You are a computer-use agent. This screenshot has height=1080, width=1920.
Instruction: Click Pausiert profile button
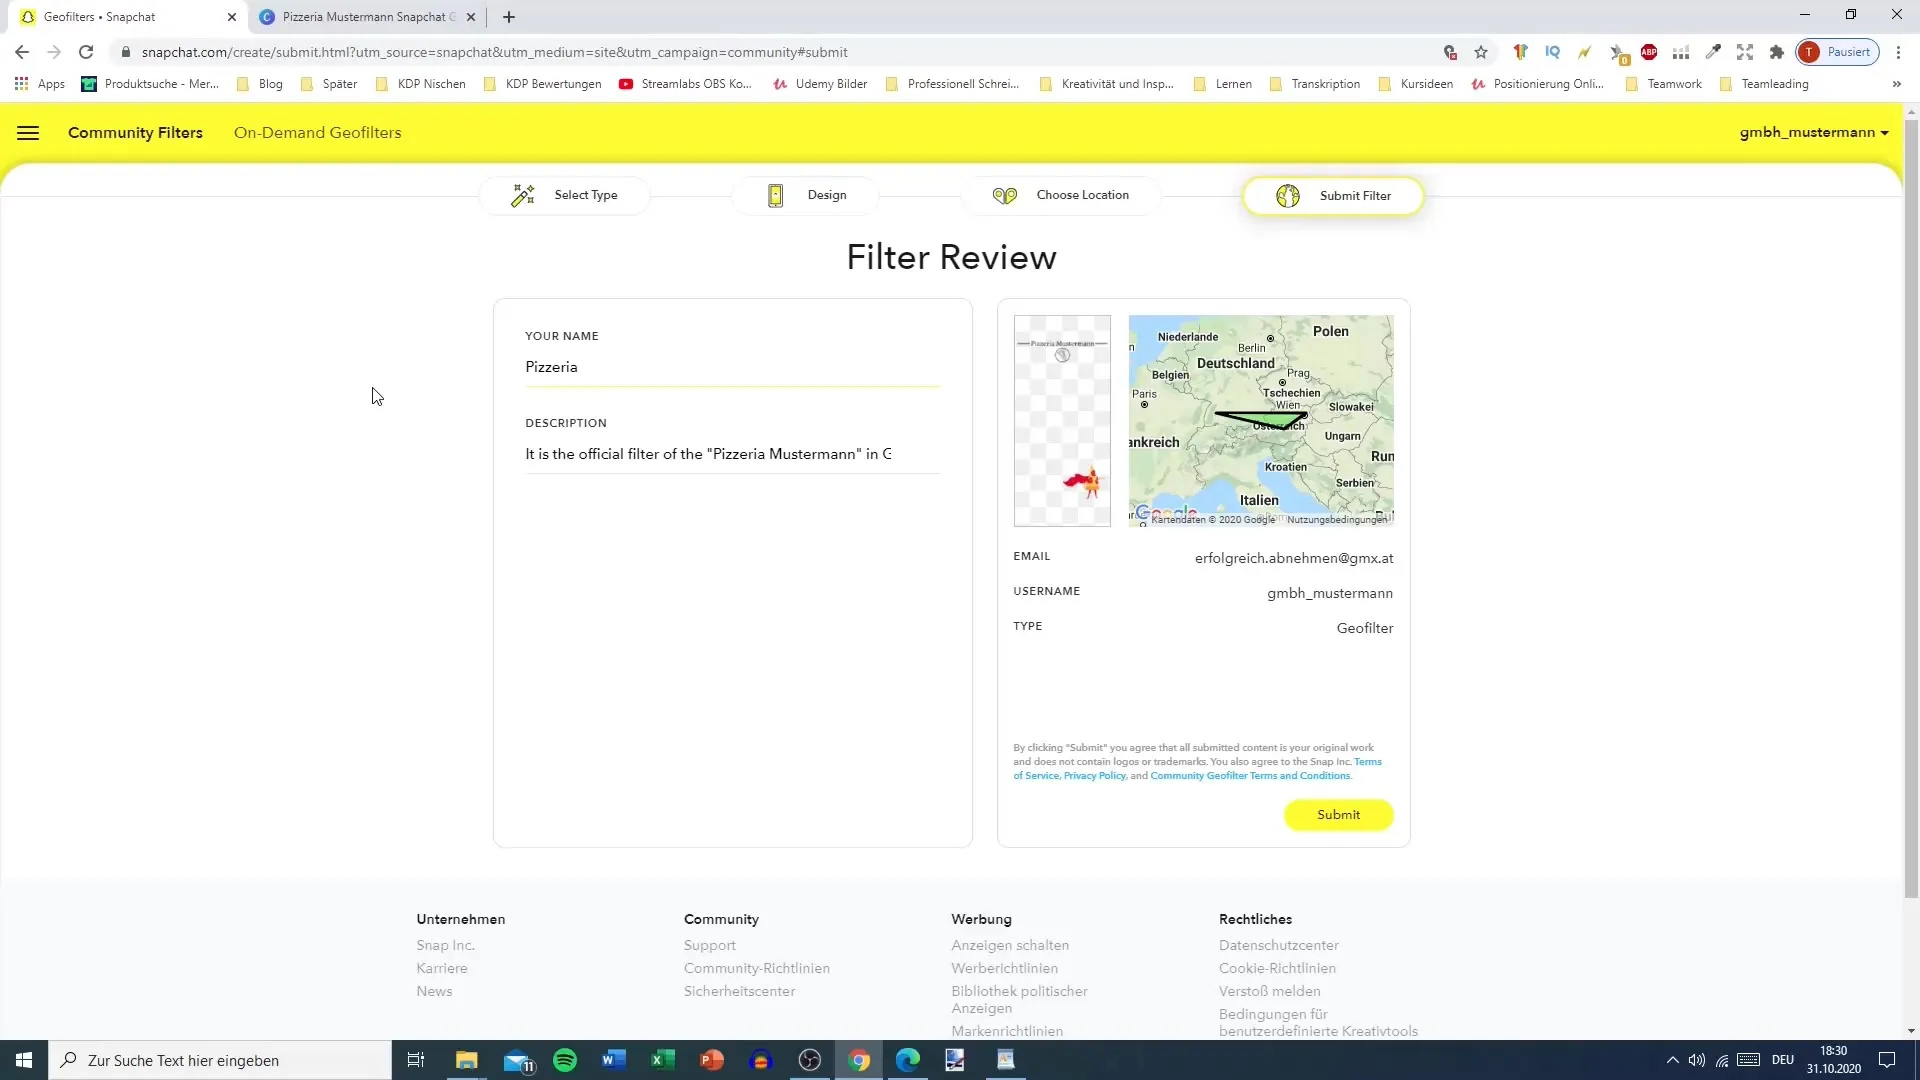[1838, 52]
